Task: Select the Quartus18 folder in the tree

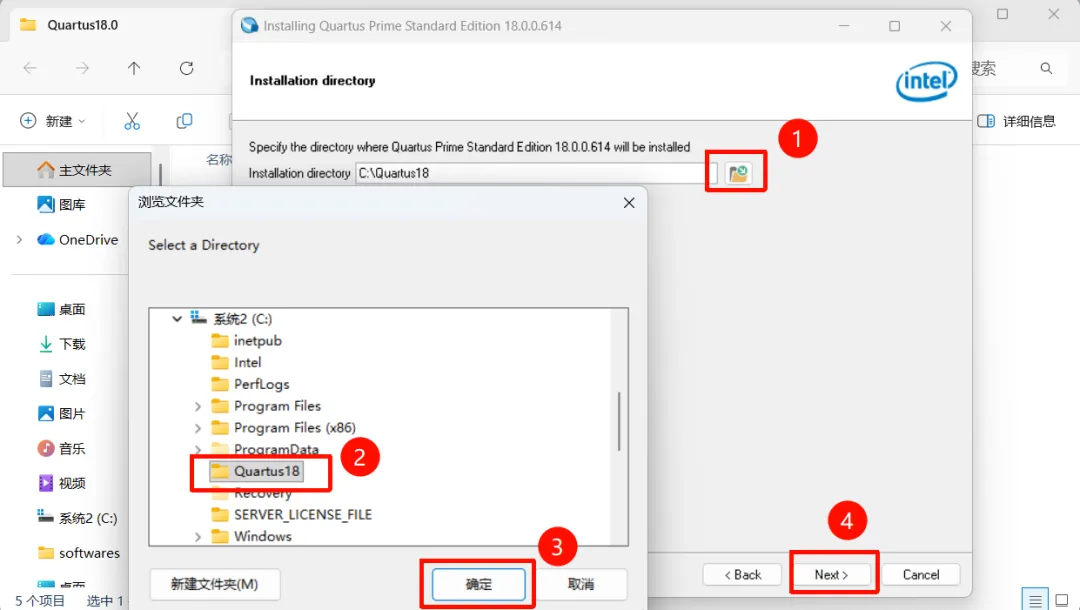Action: tap(256, 472)
